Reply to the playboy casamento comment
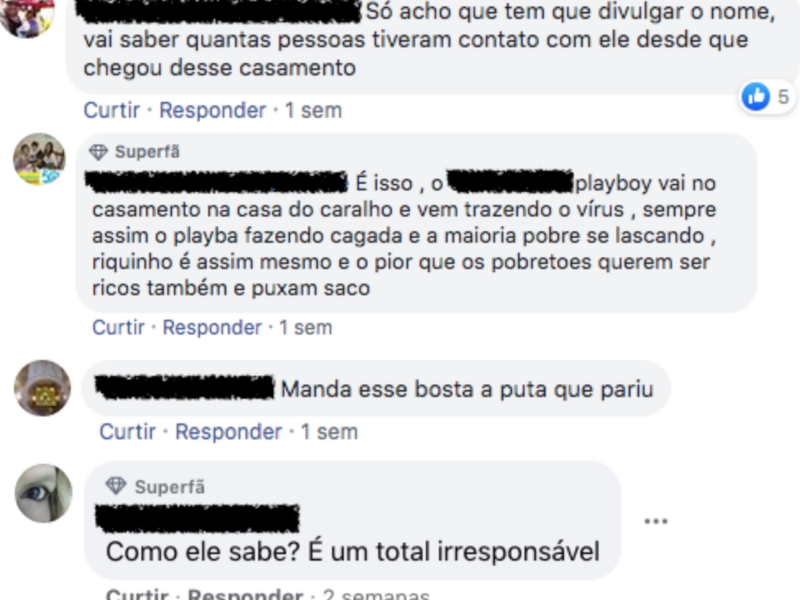Viewport: 800px width, 600px height. click(x=212, y=327)
